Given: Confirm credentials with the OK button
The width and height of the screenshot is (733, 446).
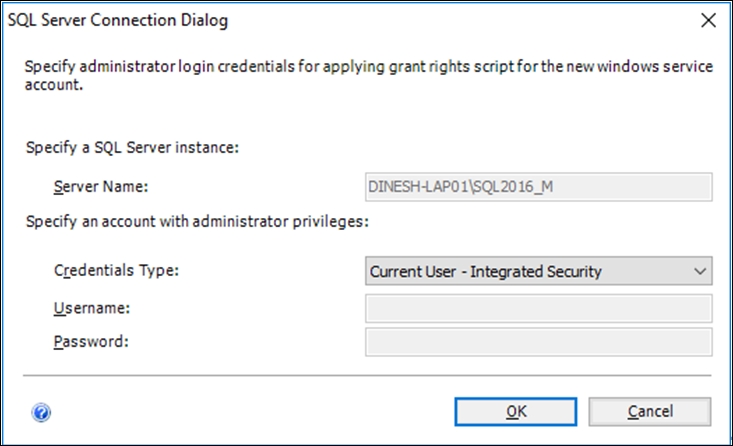Looking at the screenshot, I should pos(516,411).
